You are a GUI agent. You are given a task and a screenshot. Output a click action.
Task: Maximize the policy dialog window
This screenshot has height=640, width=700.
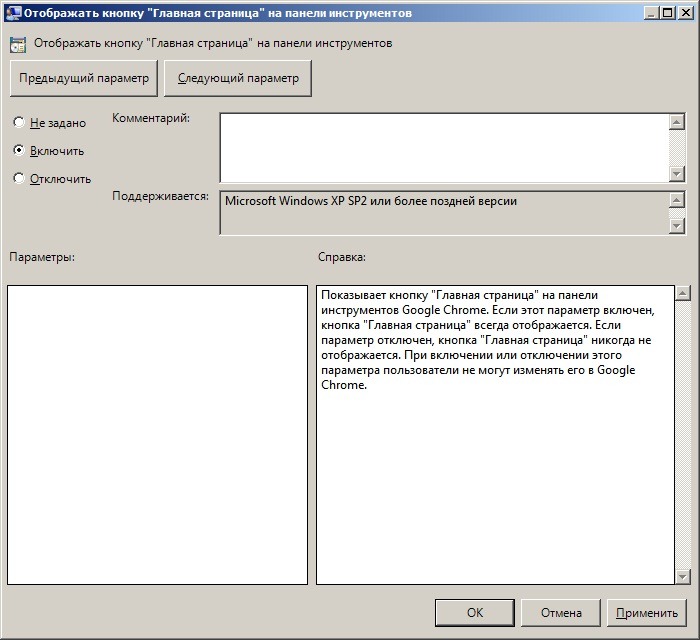tap(667, 13)
